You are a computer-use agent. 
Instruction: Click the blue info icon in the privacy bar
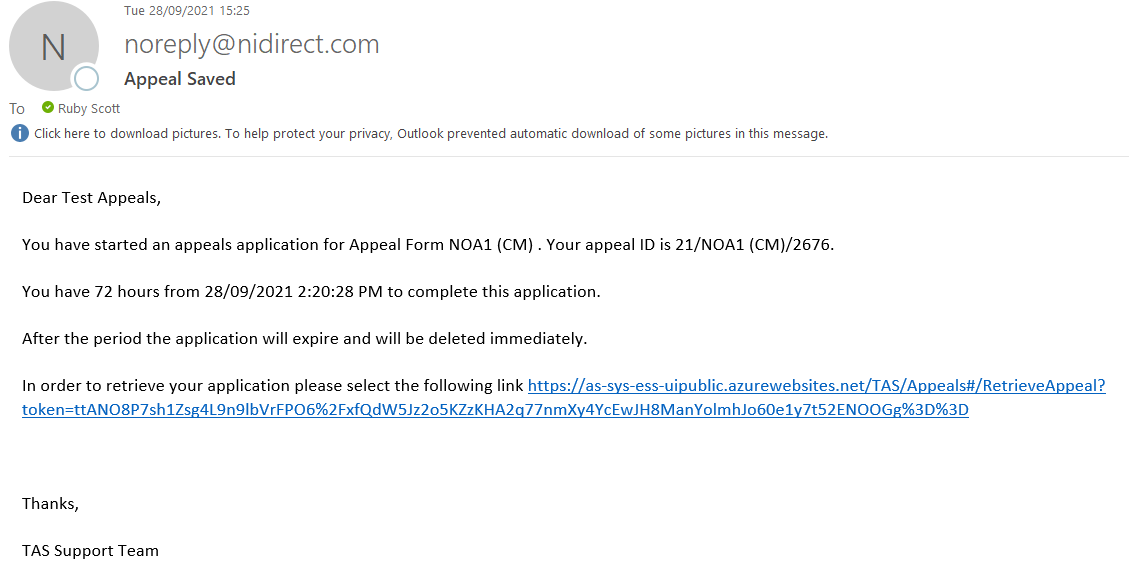pos(19,133)
